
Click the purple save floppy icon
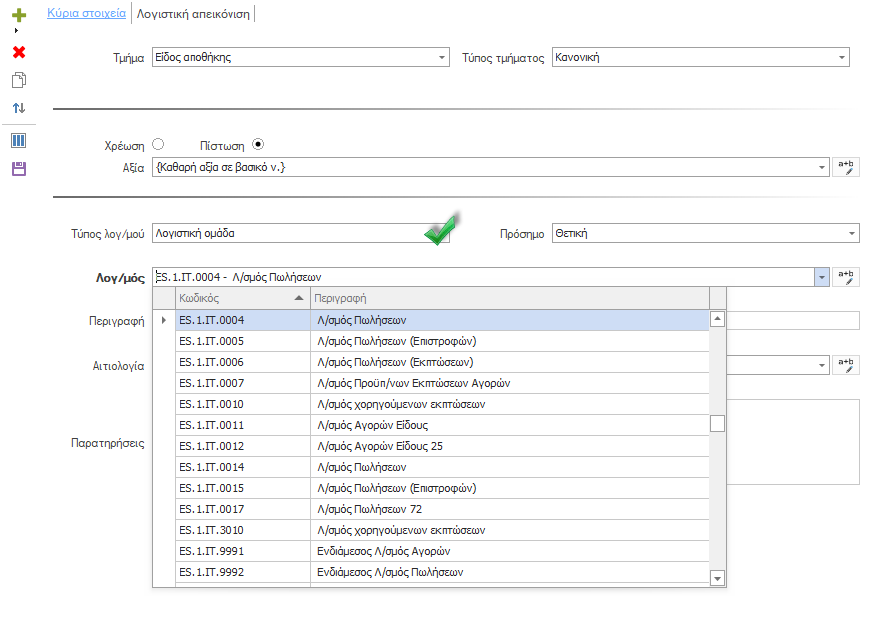(x=19, y=168)
